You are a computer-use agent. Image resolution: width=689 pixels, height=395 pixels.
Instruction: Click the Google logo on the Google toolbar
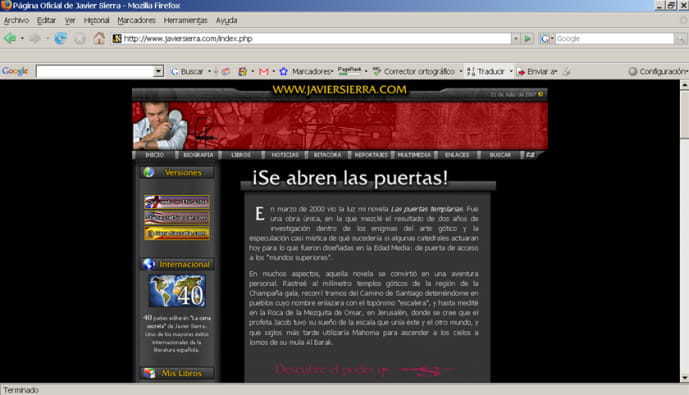click(x=15, y=71)
